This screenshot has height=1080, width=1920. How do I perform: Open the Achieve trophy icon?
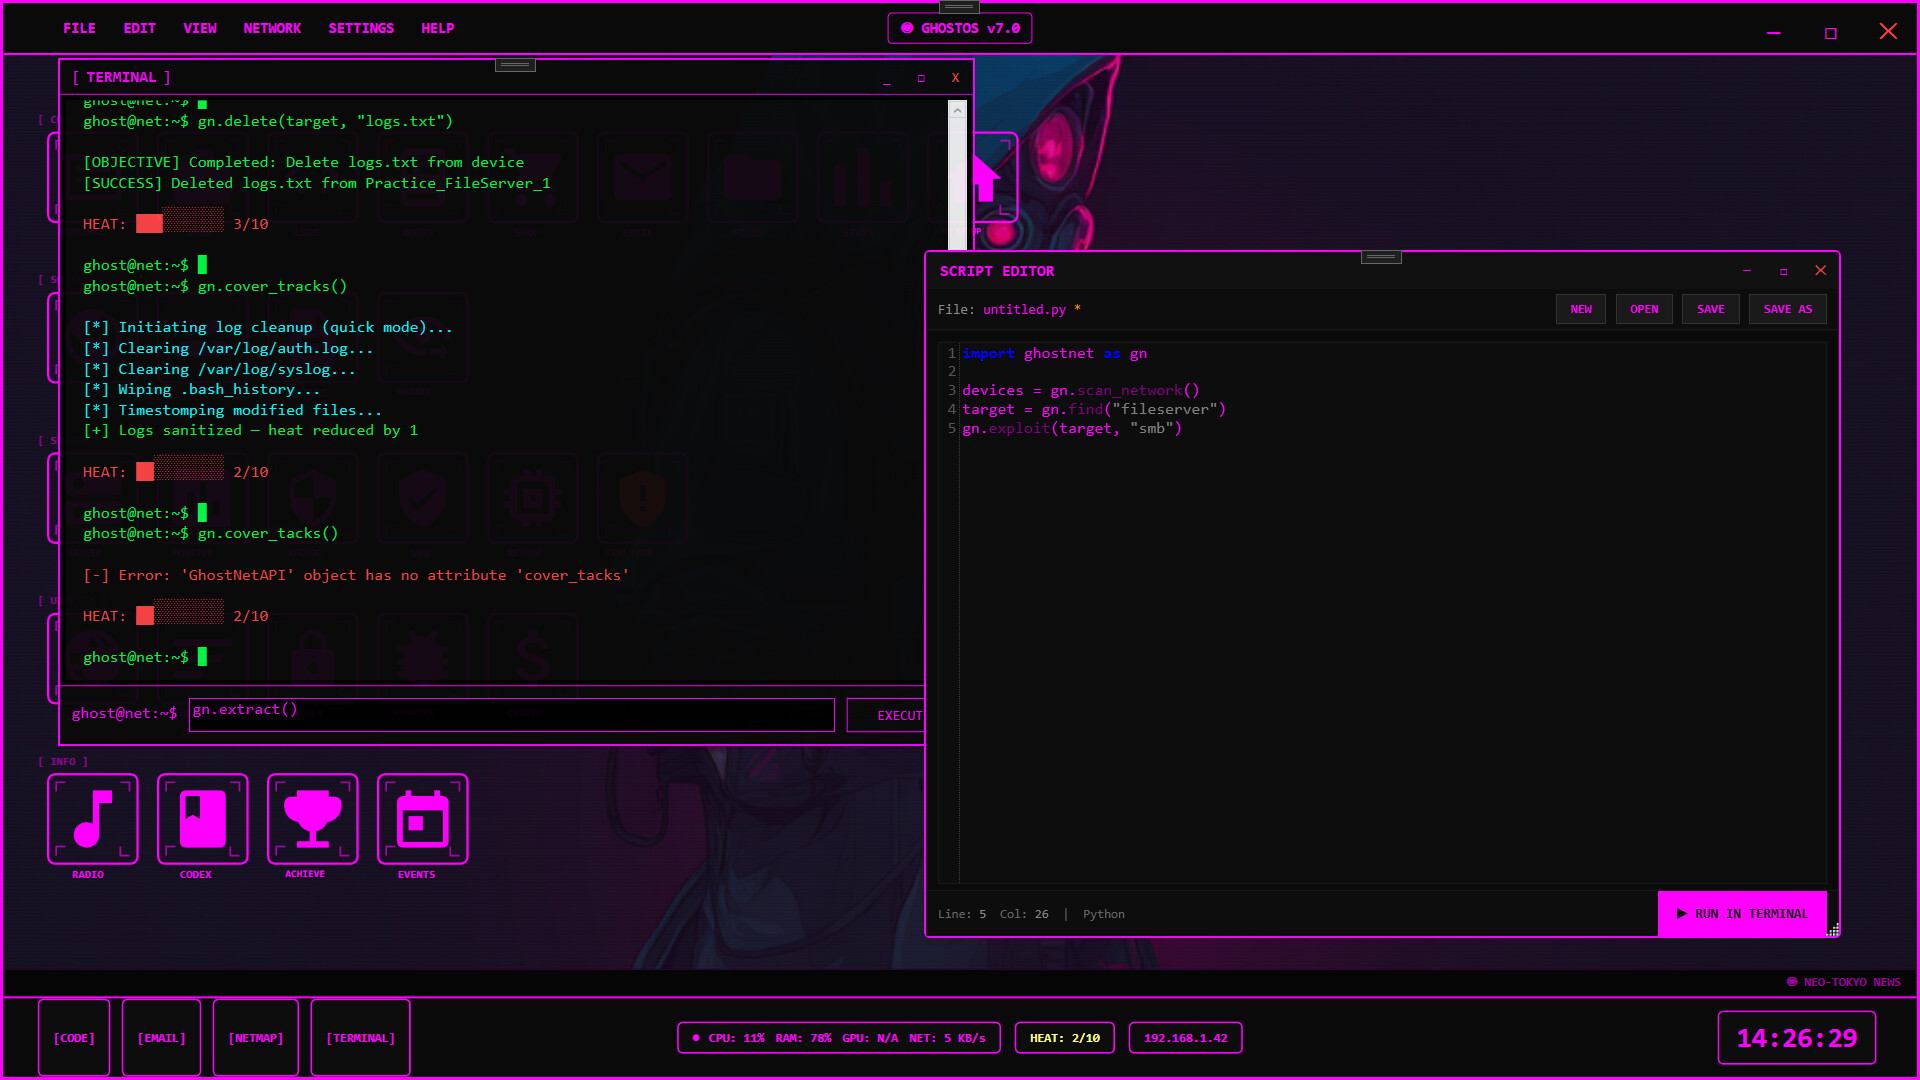(x=313, y=819)
